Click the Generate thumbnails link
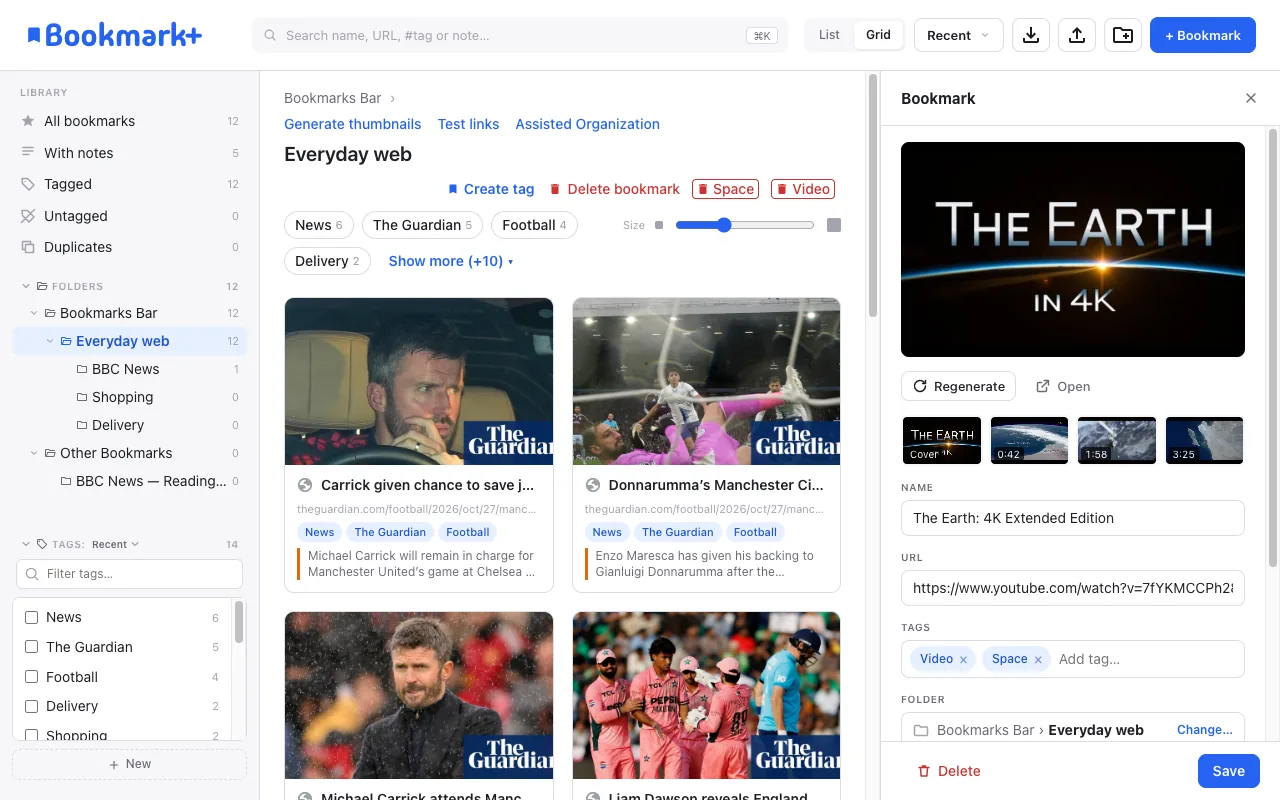This screenshot has height=800, width=1280. tap(353, 124)
